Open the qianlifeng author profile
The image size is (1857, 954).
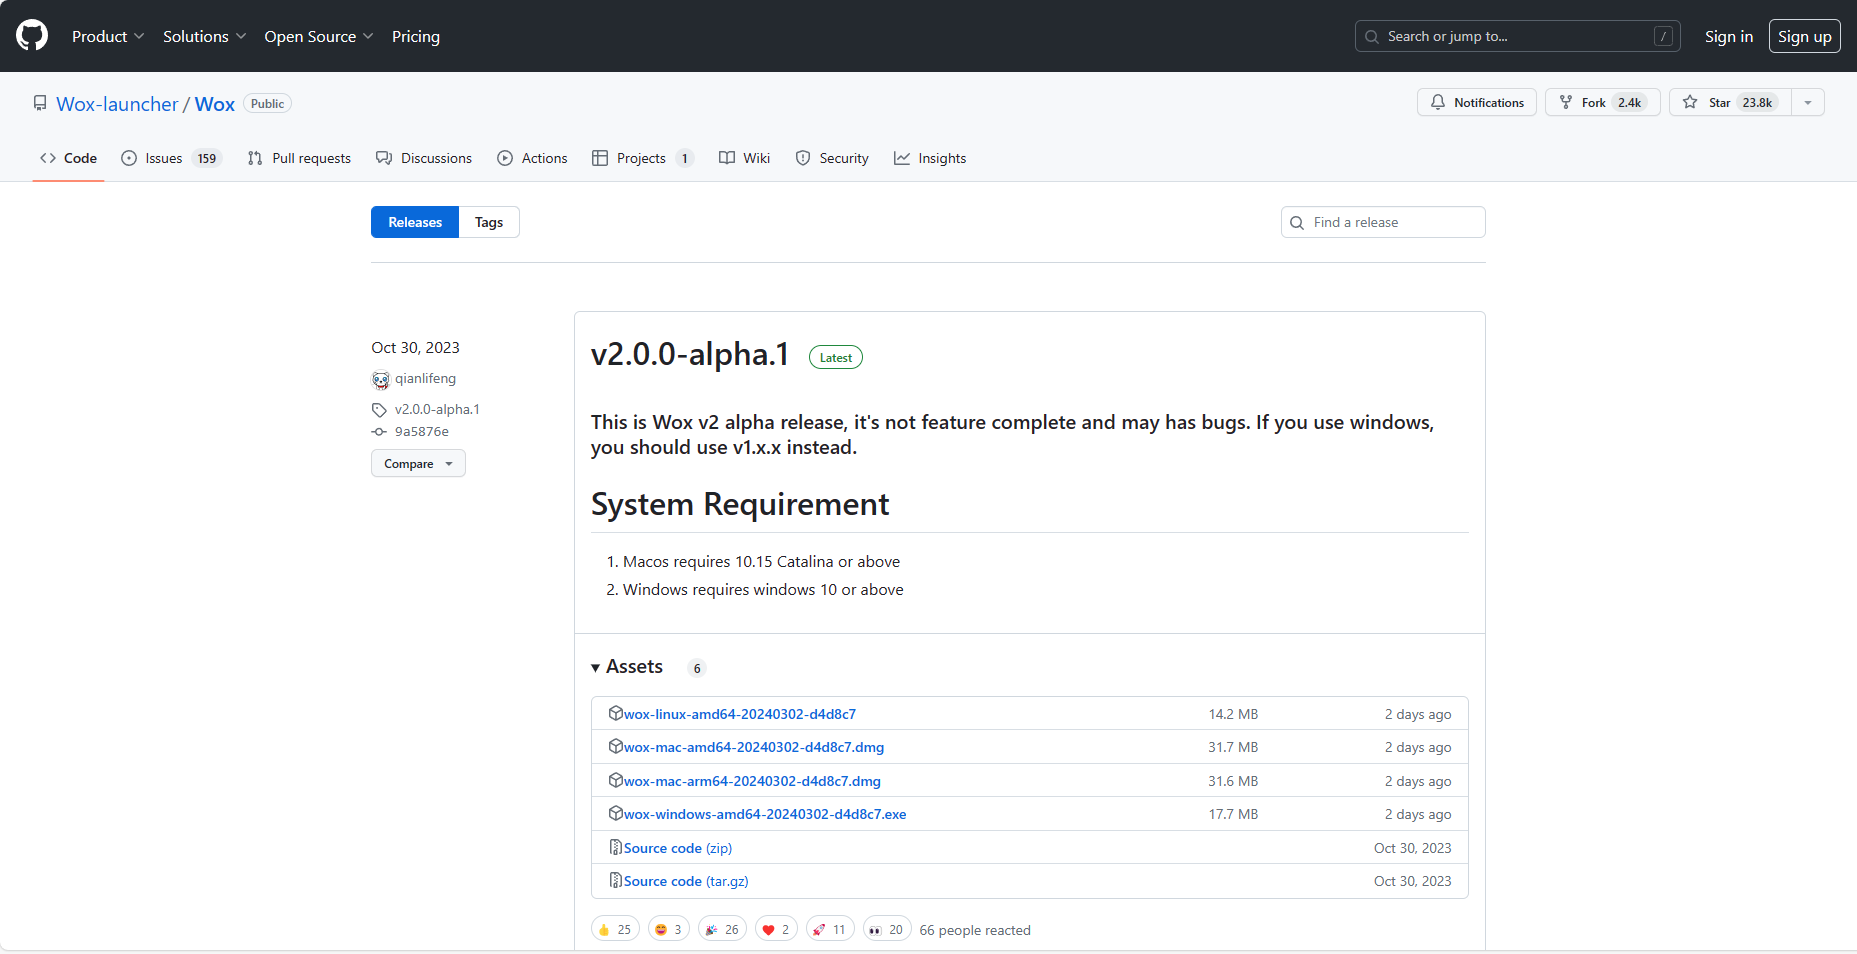coord(425,378)
